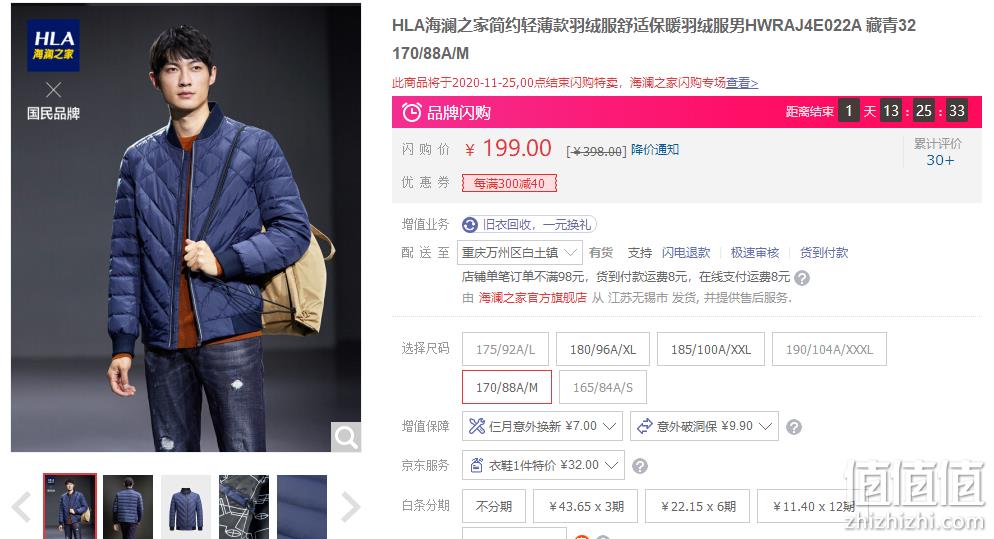Show previous product thumbnails with left arrow
Viewport: 994px width, 539px height.
click(x=22, y=507)
